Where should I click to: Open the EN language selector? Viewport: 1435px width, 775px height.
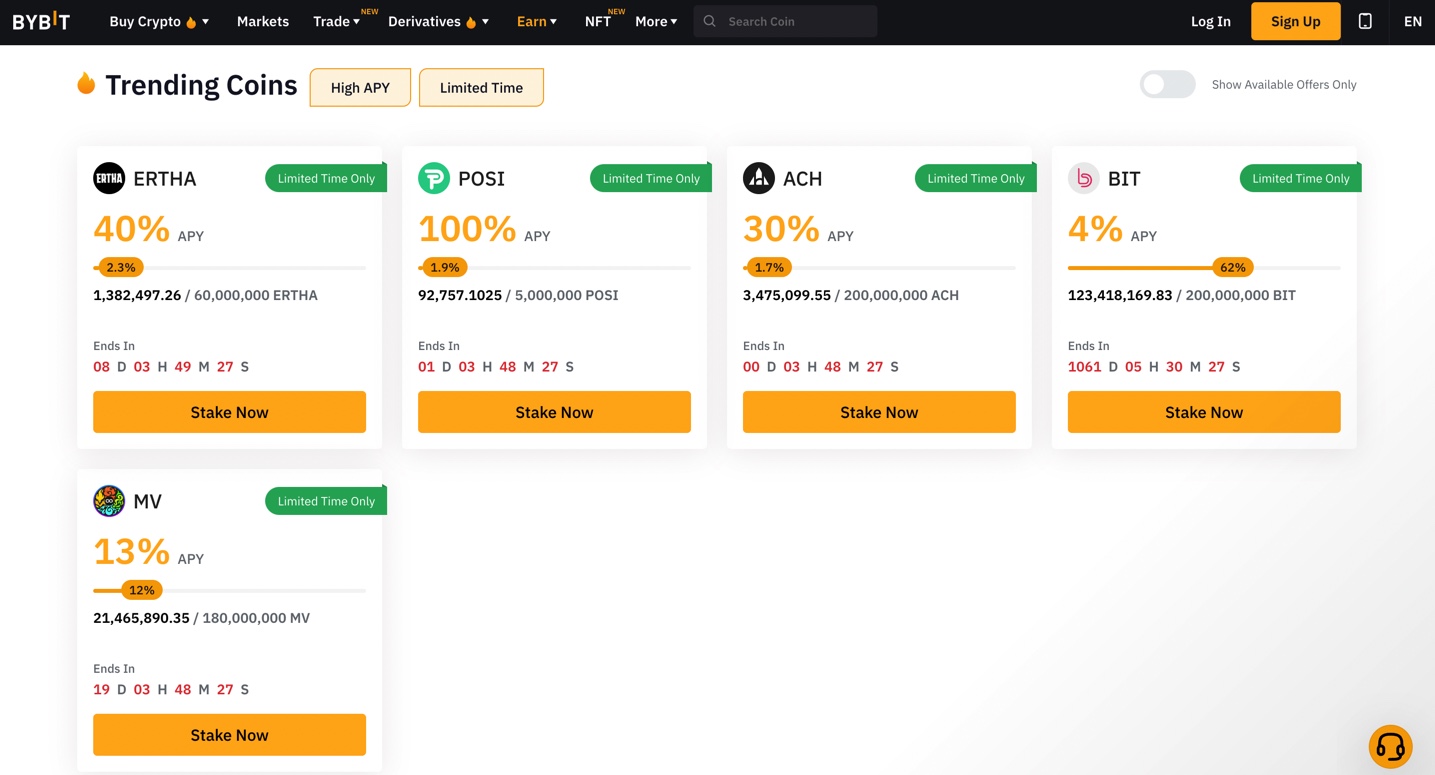click(x=1412, y=21)
